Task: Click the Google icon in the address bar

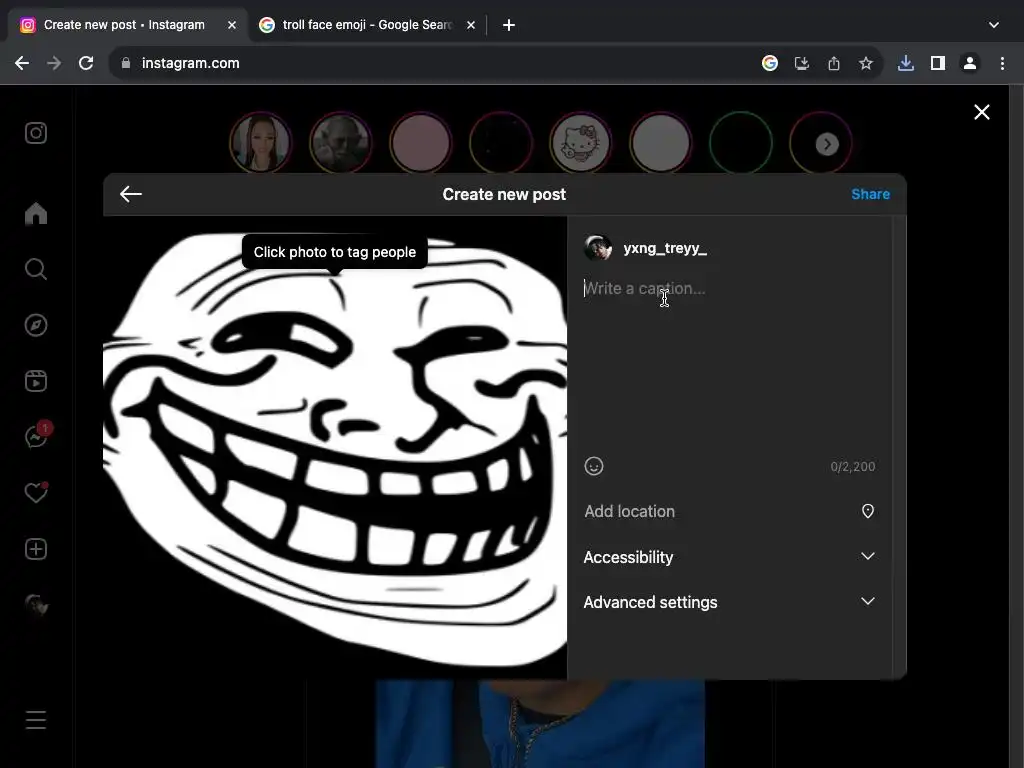Action: tap(770, 63)
